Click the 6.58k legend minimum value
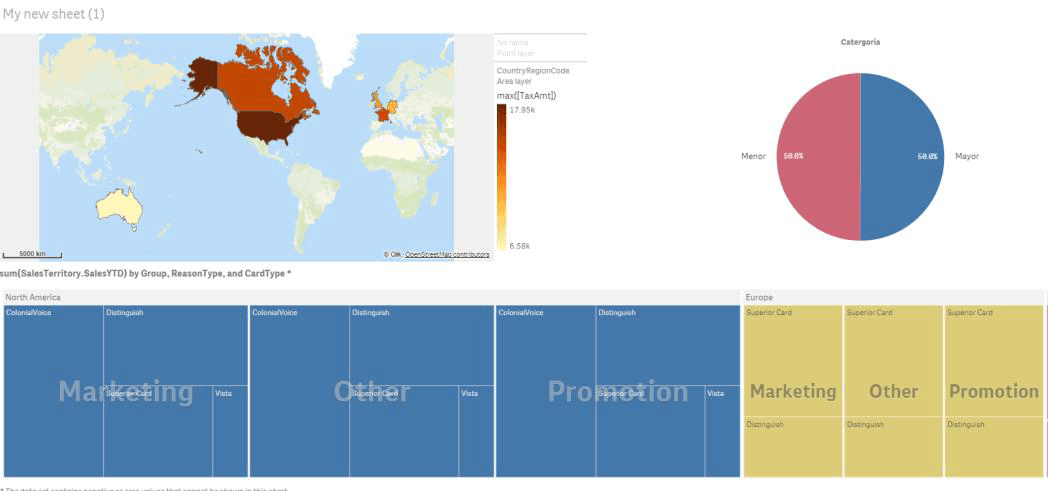 point(519,247)
